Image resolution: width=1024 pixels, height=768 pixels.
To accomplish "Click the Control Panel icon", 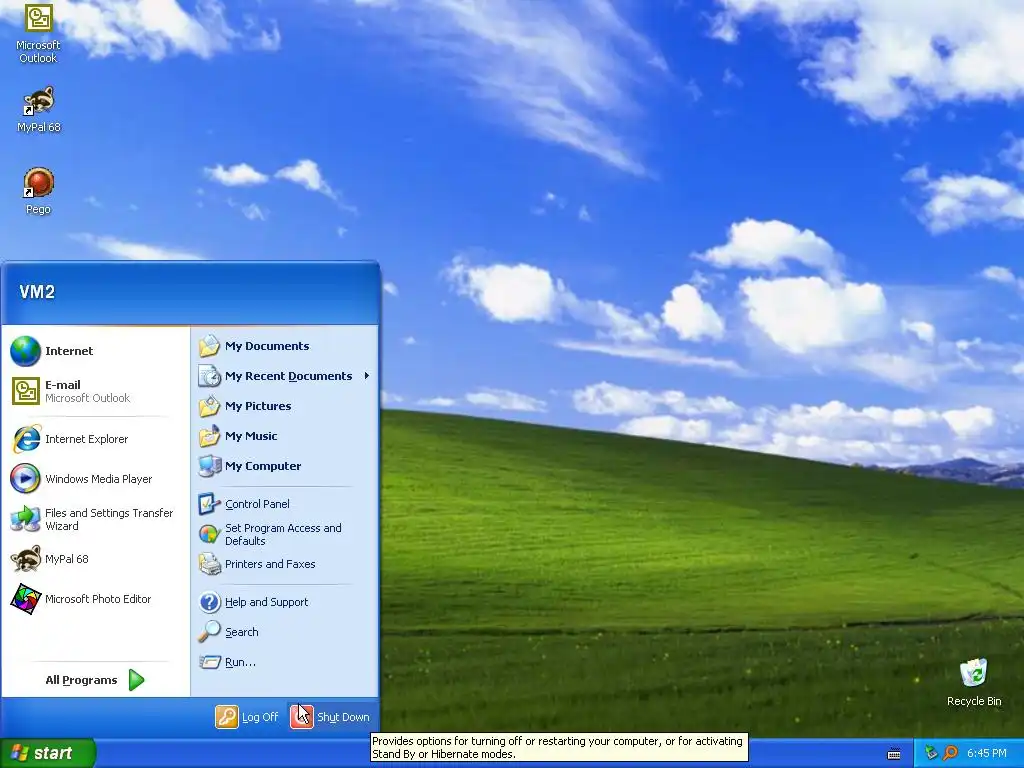I will coord(210,504).
